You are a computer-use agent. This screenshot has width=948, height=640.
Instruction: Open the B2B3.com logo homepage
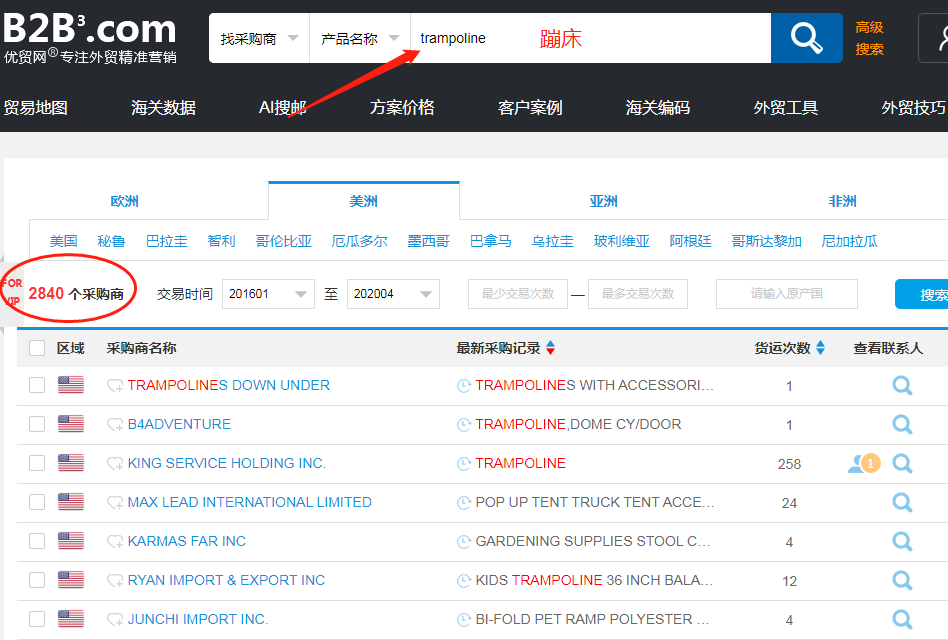click(x=90, y=37)
